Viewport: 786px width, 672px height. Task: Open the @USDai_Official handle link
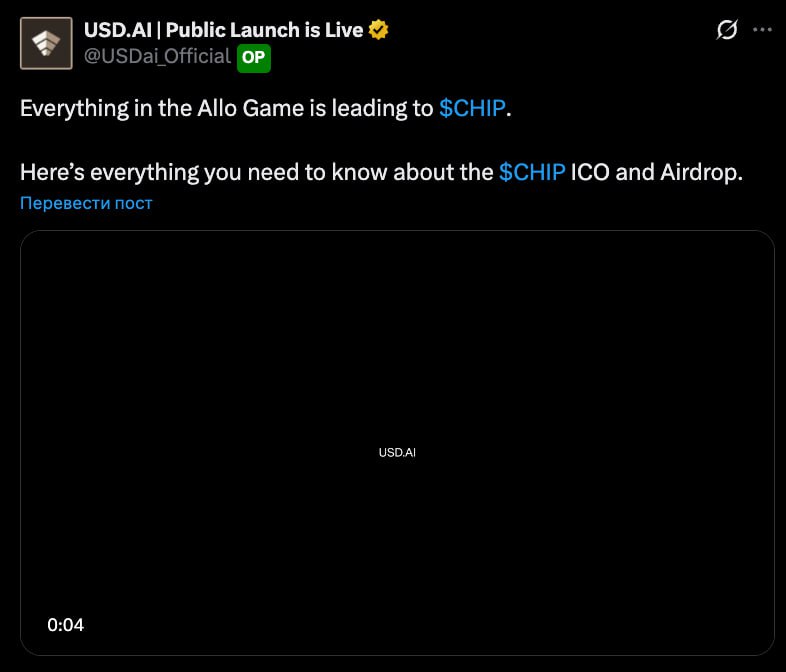[x=157, y=57]
